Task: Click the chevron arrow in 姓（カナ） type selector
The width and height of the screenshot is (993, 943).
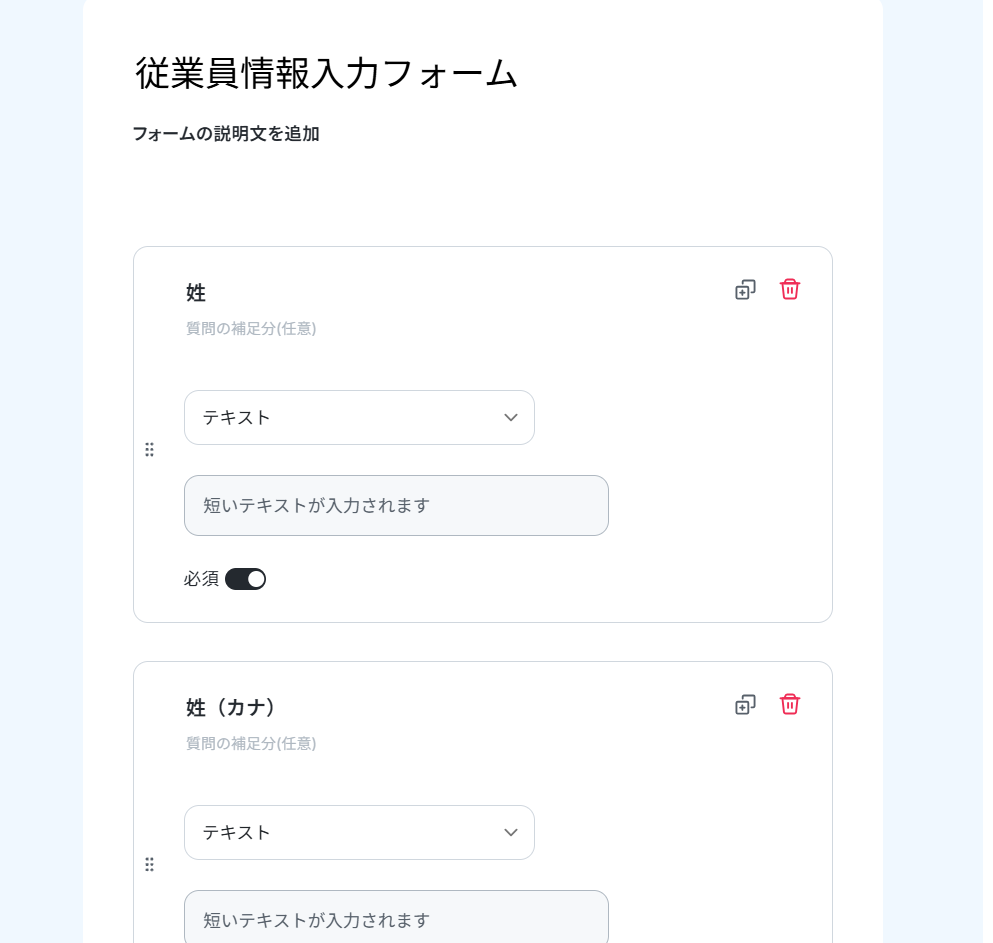Action: 510,832
